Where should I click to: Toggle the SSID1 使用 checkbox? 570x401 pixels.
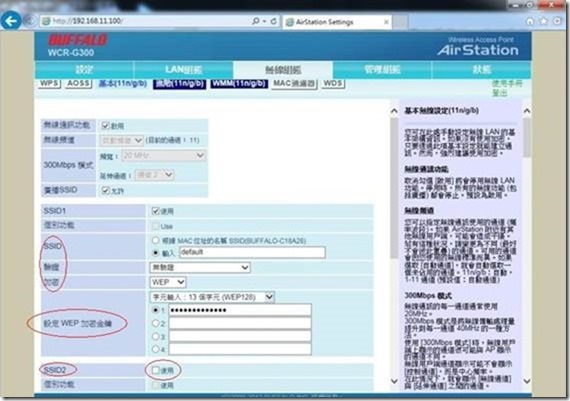(156, 211)
